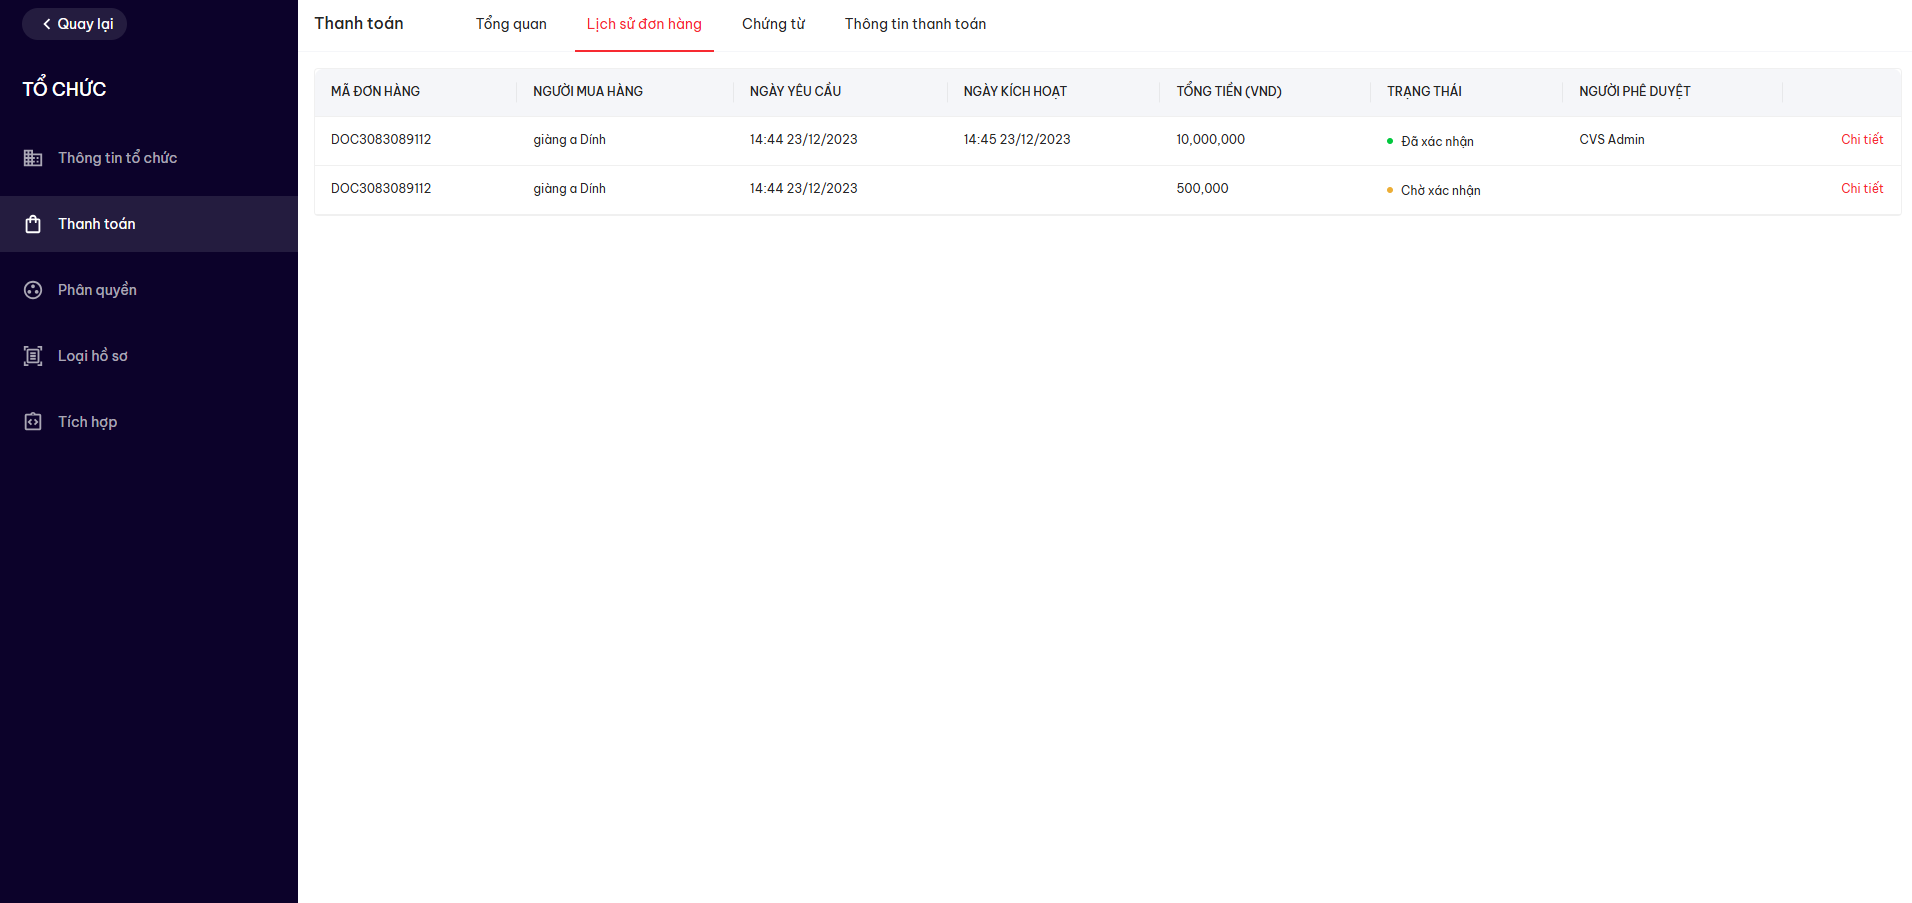Image resolution: width=1912 pixels, height=903 pixels.
Task: Click CVS Admin approver cell
Action: coord(1612,139)
